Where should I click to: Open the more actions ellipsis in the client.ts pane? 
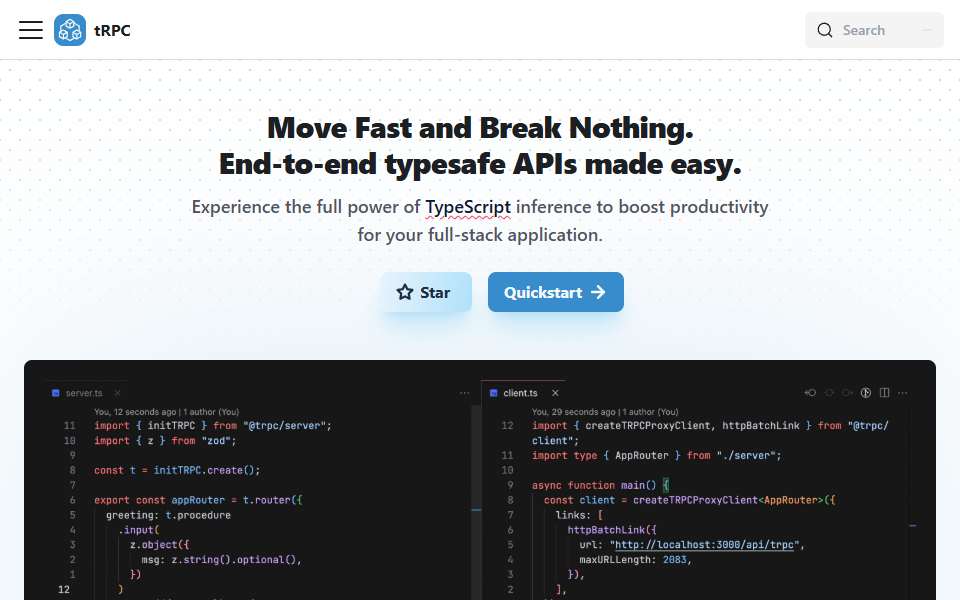click(x=902, y=393)
